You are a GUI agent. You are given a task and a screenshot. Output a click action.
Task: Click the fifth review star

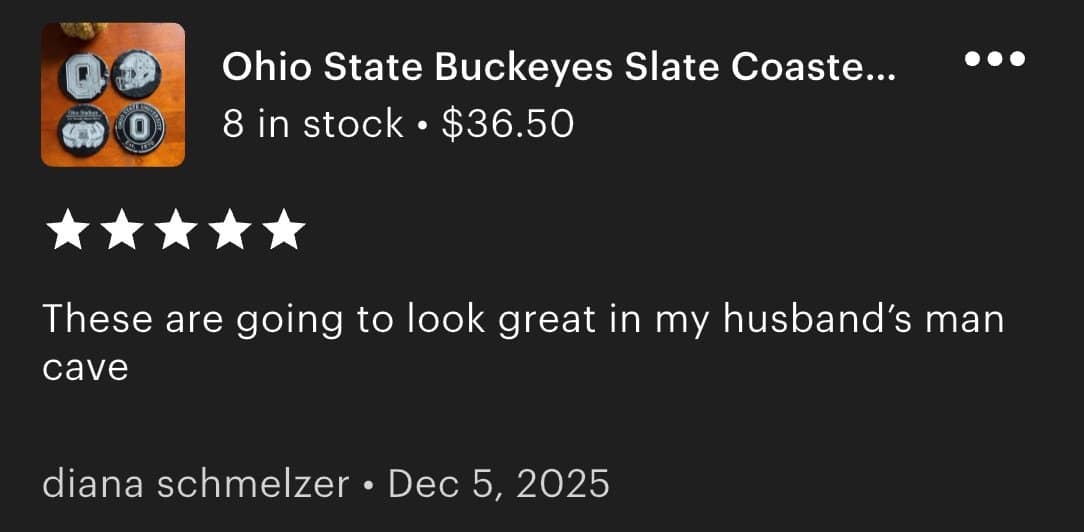tap(286, 231)
